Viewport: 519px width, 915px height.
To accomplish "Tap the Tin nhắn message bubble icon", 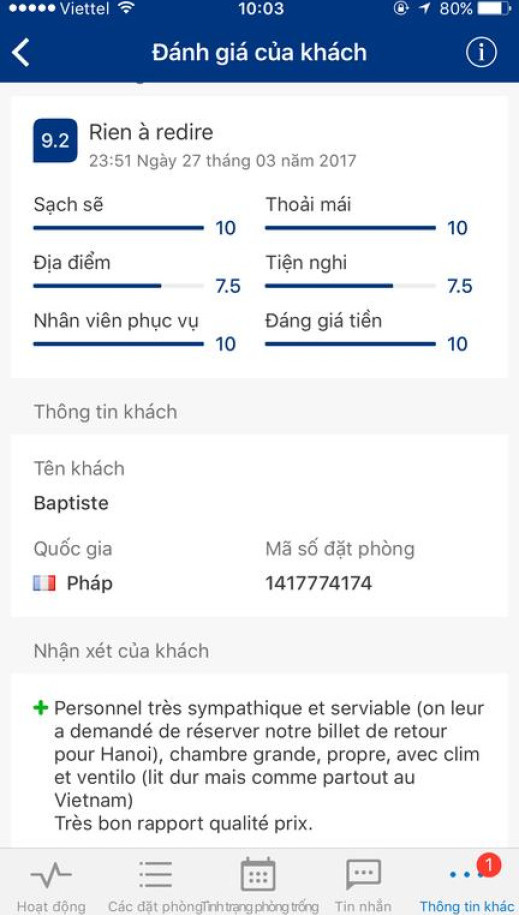I will tap(363, 874).
